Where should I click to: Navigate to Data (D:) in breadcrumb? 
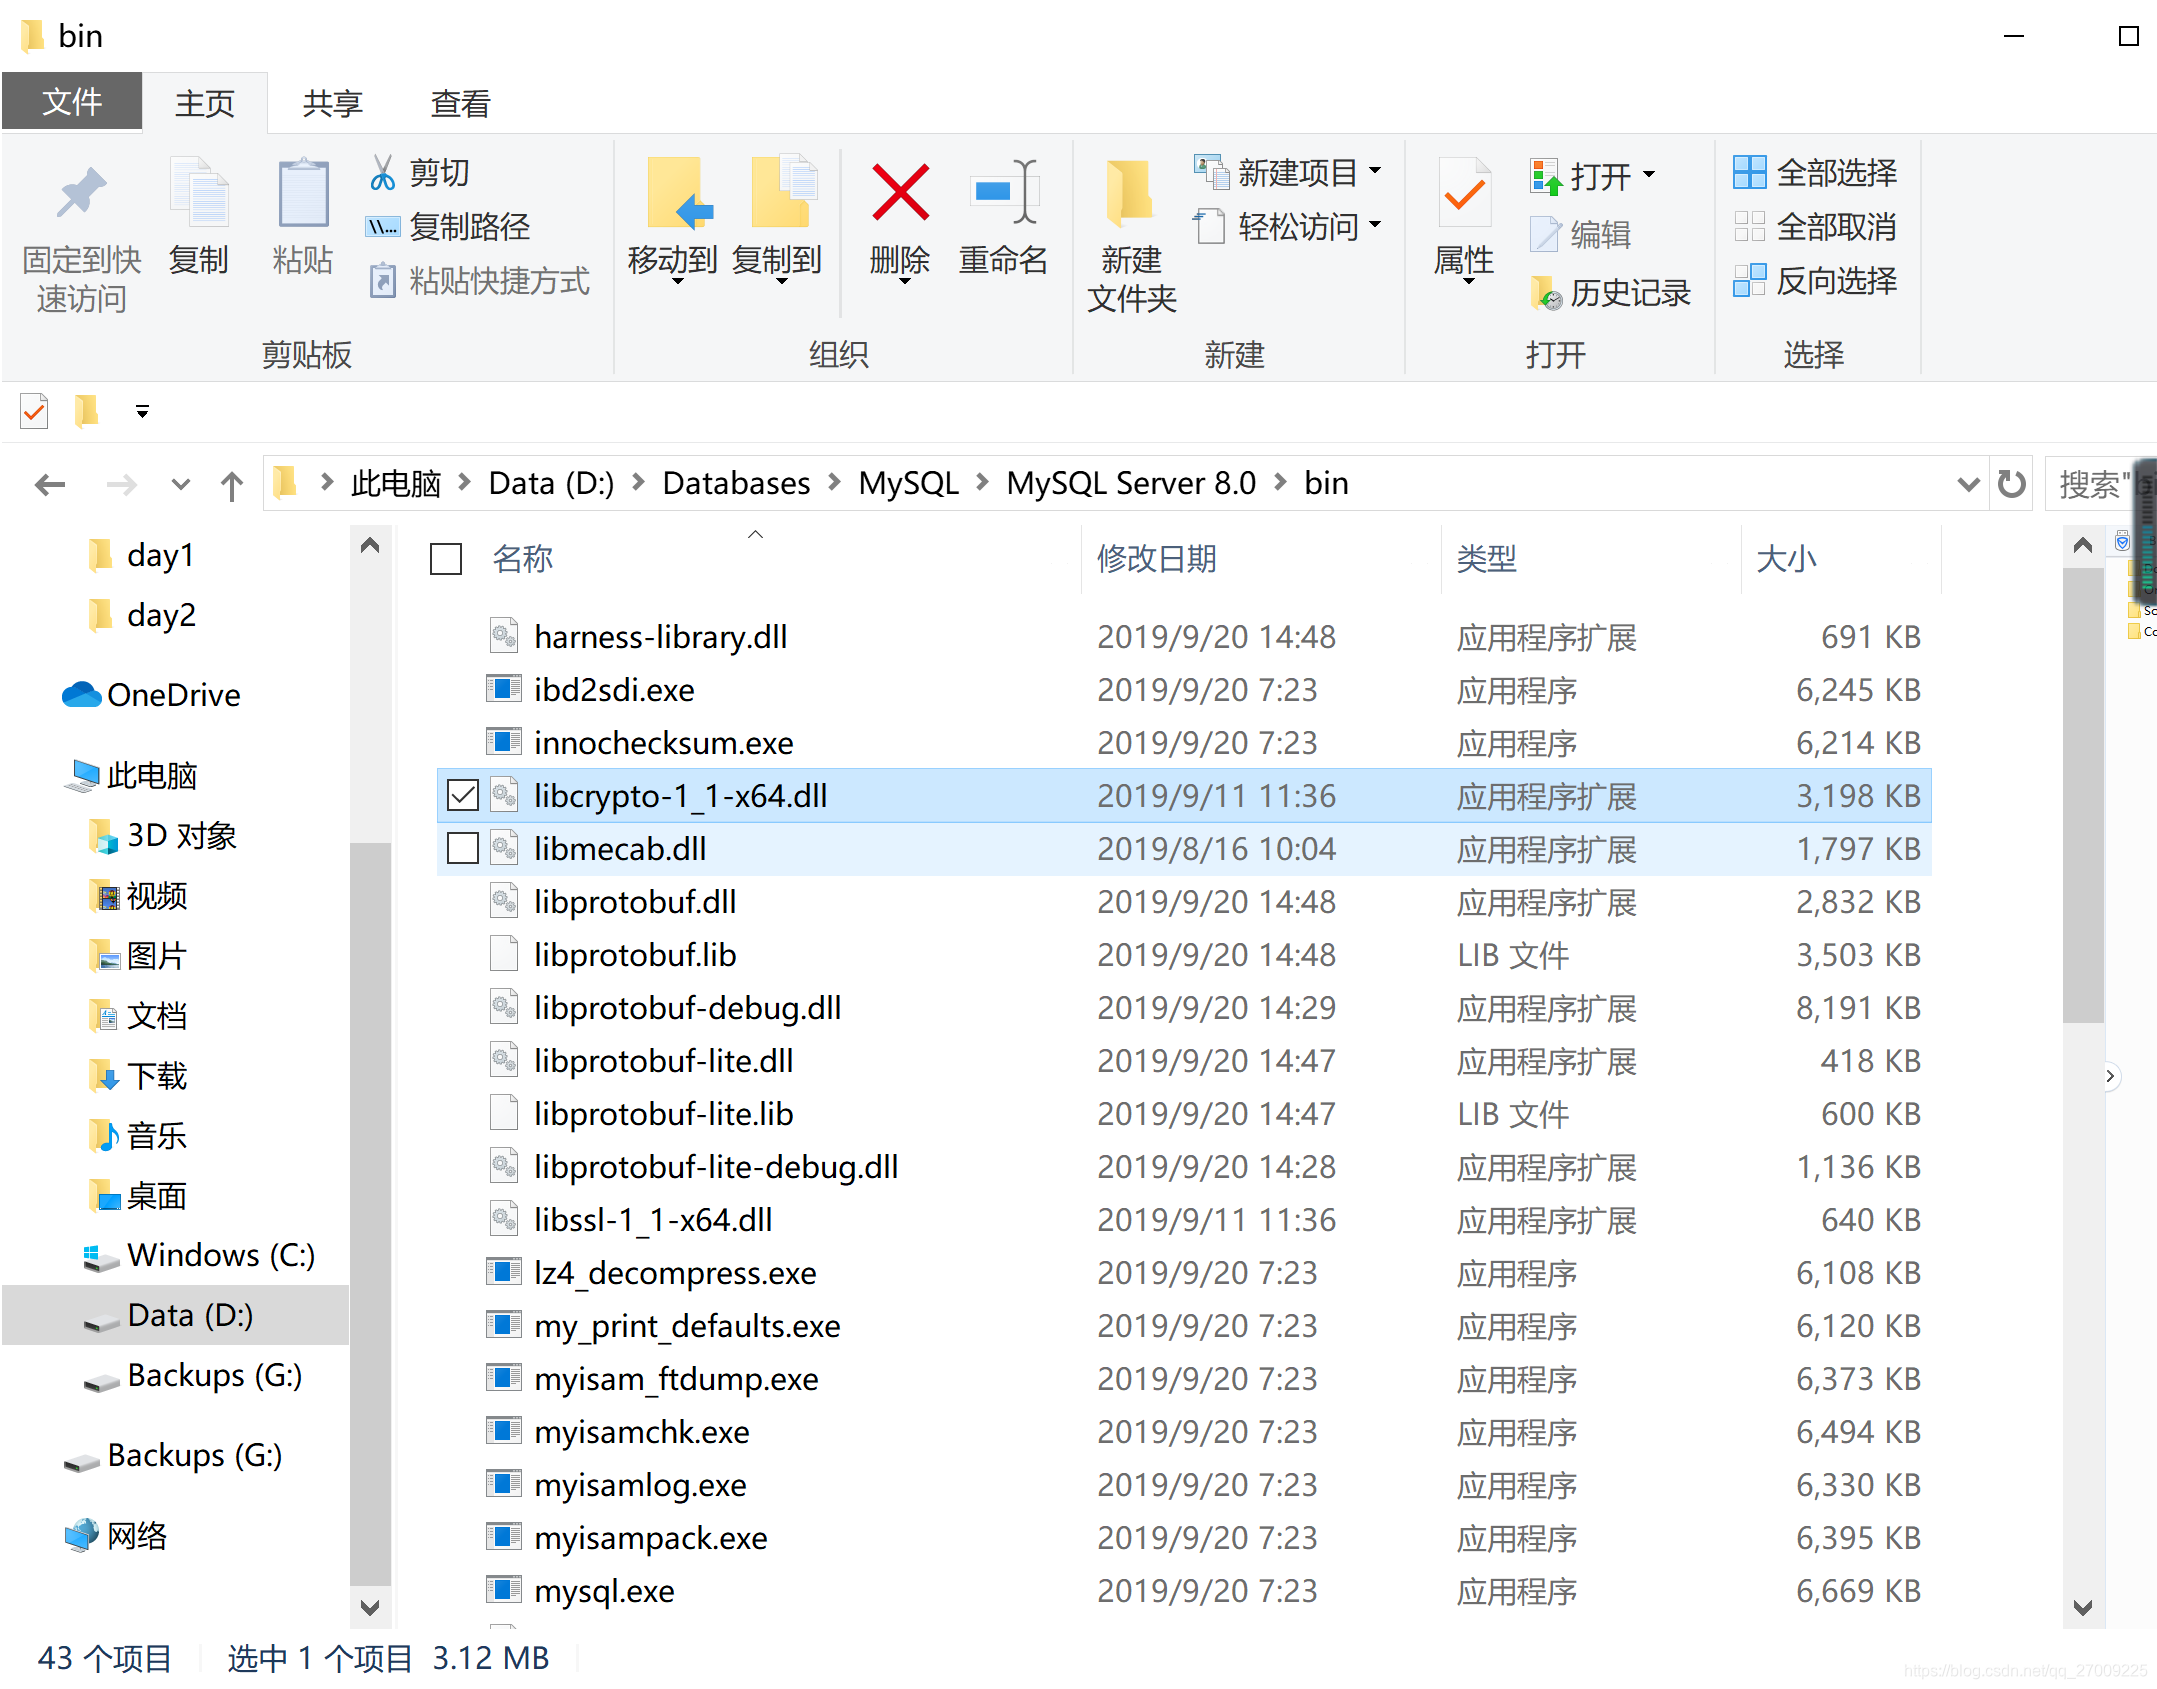tap(551, 483)
